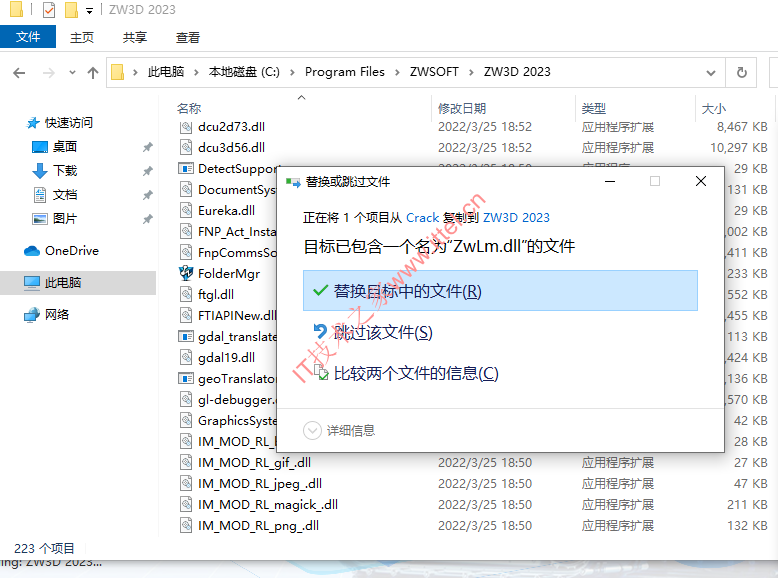The image size is (778, 578).
Task: Click the IM_MOD_RL_magick_.dll file icon
Action: pos(186,505)
